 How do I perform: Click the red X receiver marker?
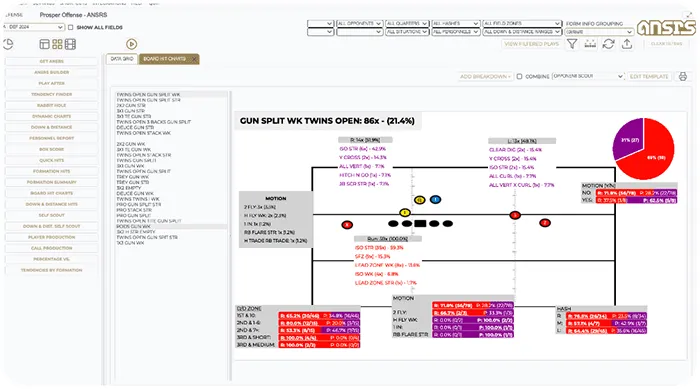[347, 225]
